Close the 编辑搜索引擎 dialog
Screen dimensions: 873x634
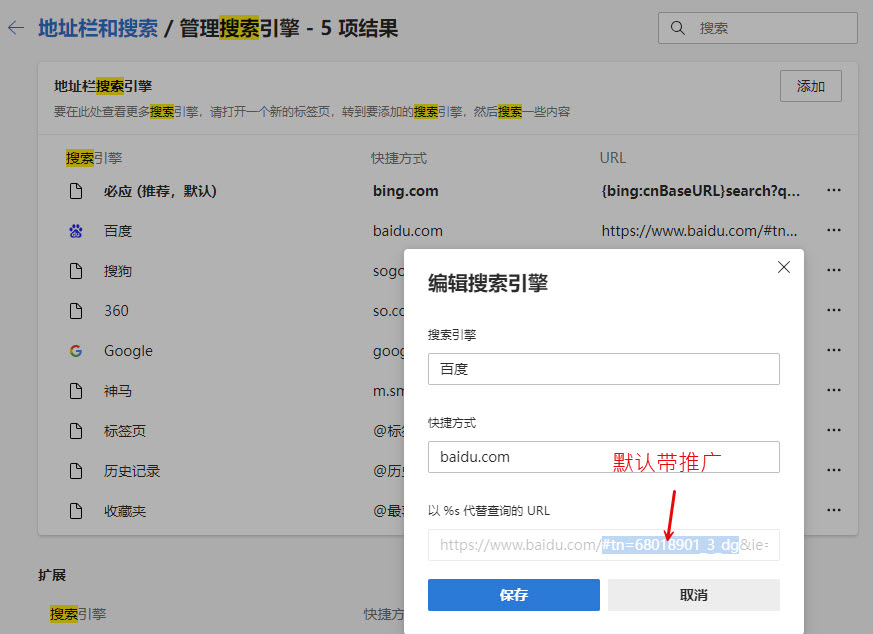pyautogui.click(x=783, y=267)
